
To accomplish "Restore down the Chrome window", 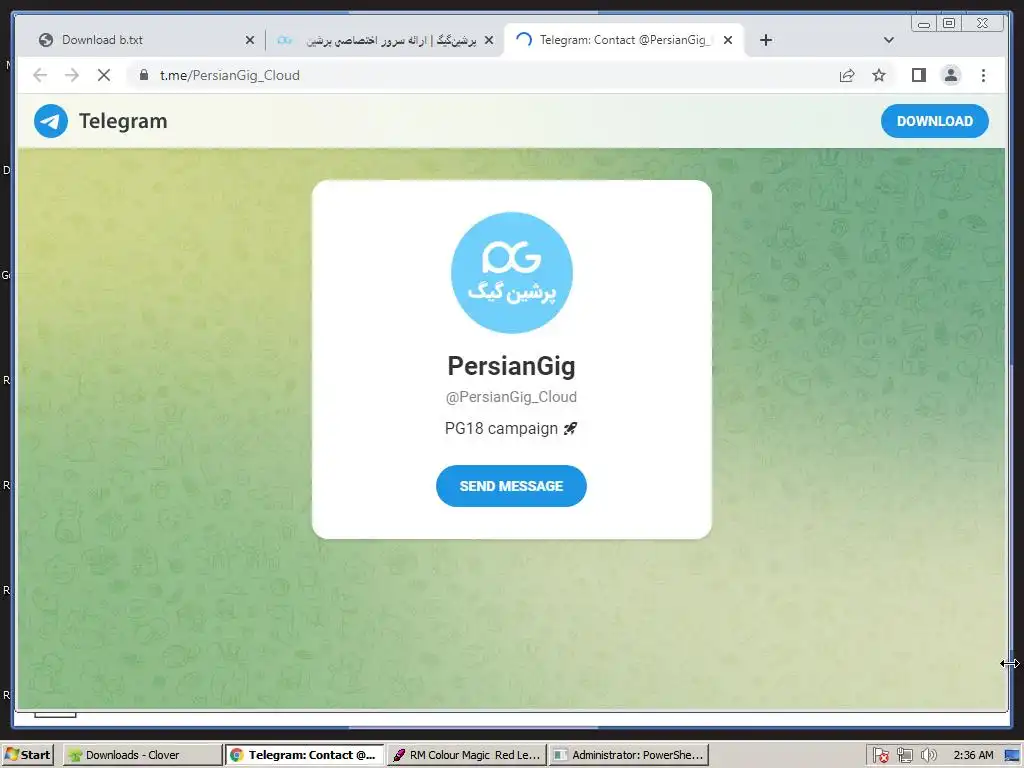I will (x=949, y=24).
